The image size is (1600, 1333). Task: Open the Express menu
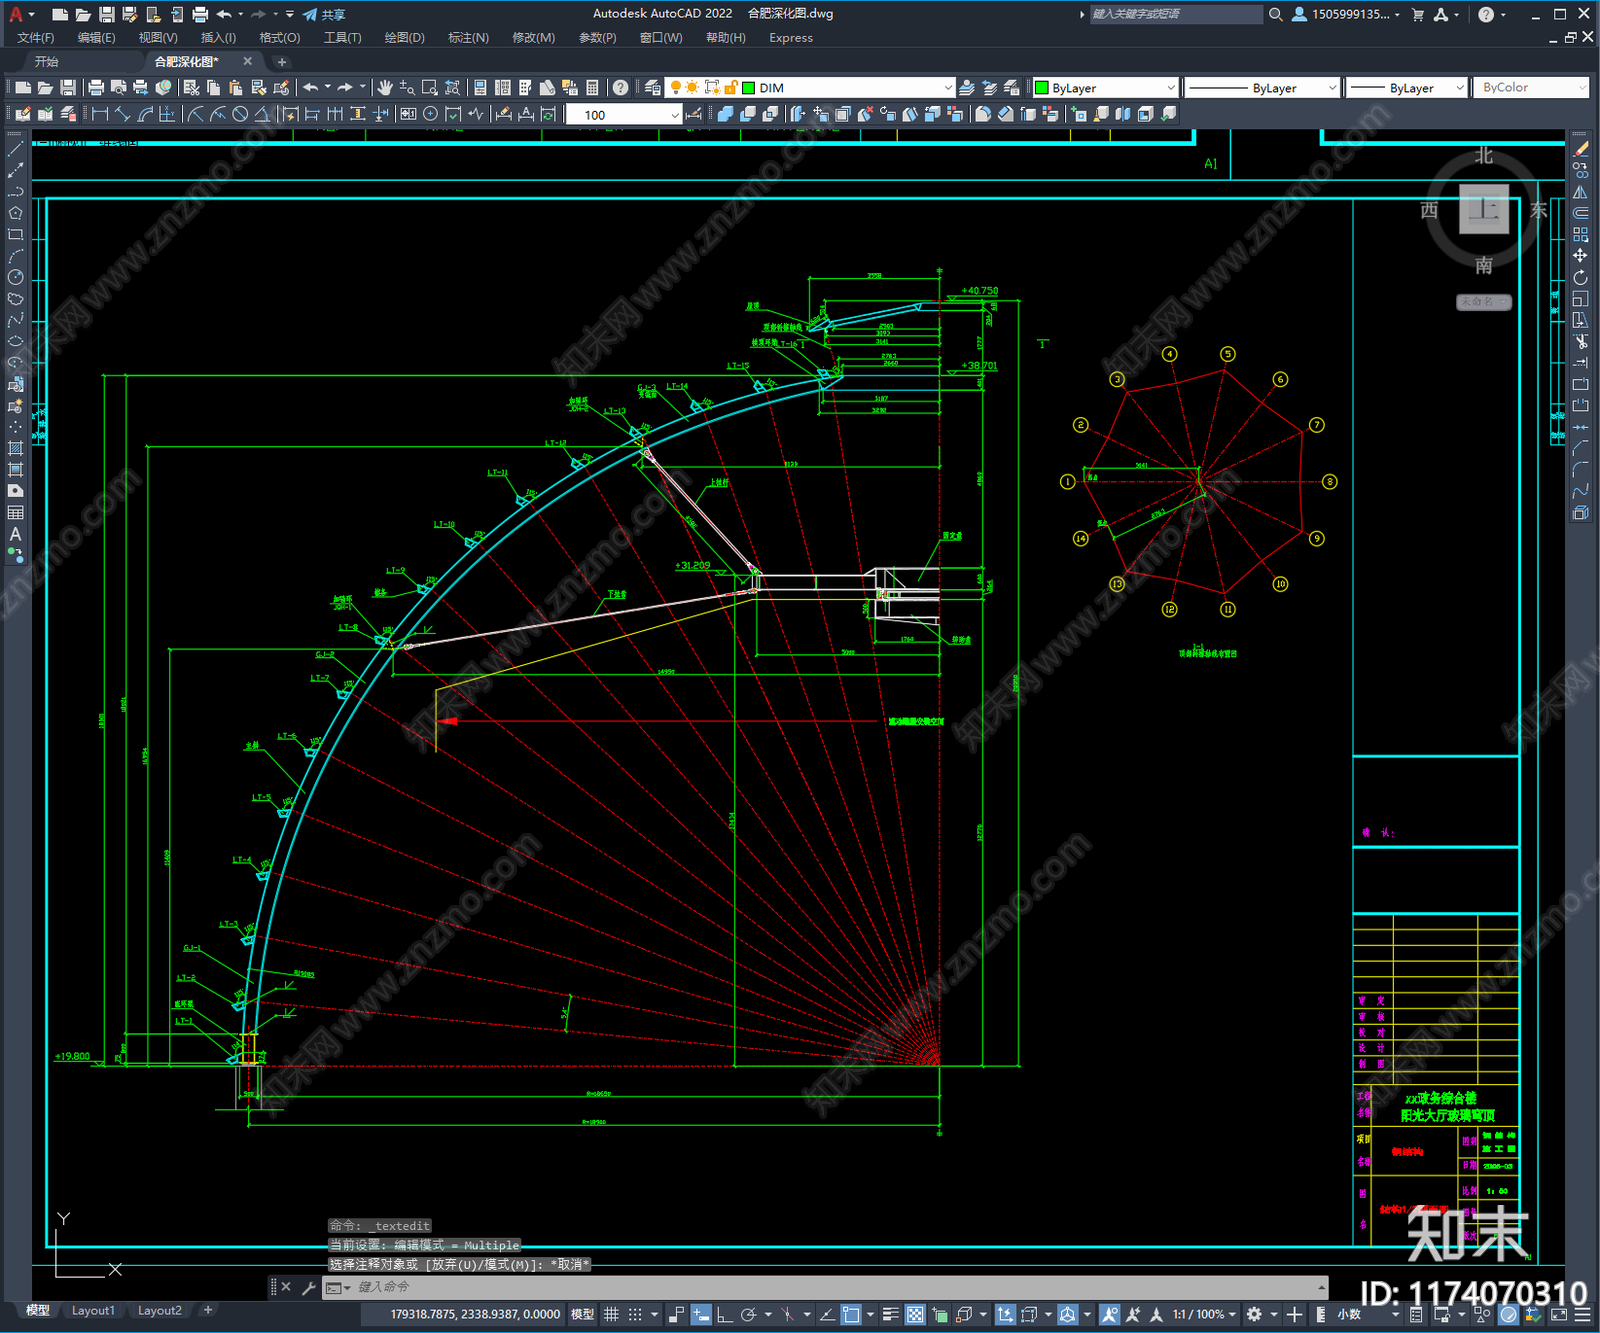coord(791,38)
